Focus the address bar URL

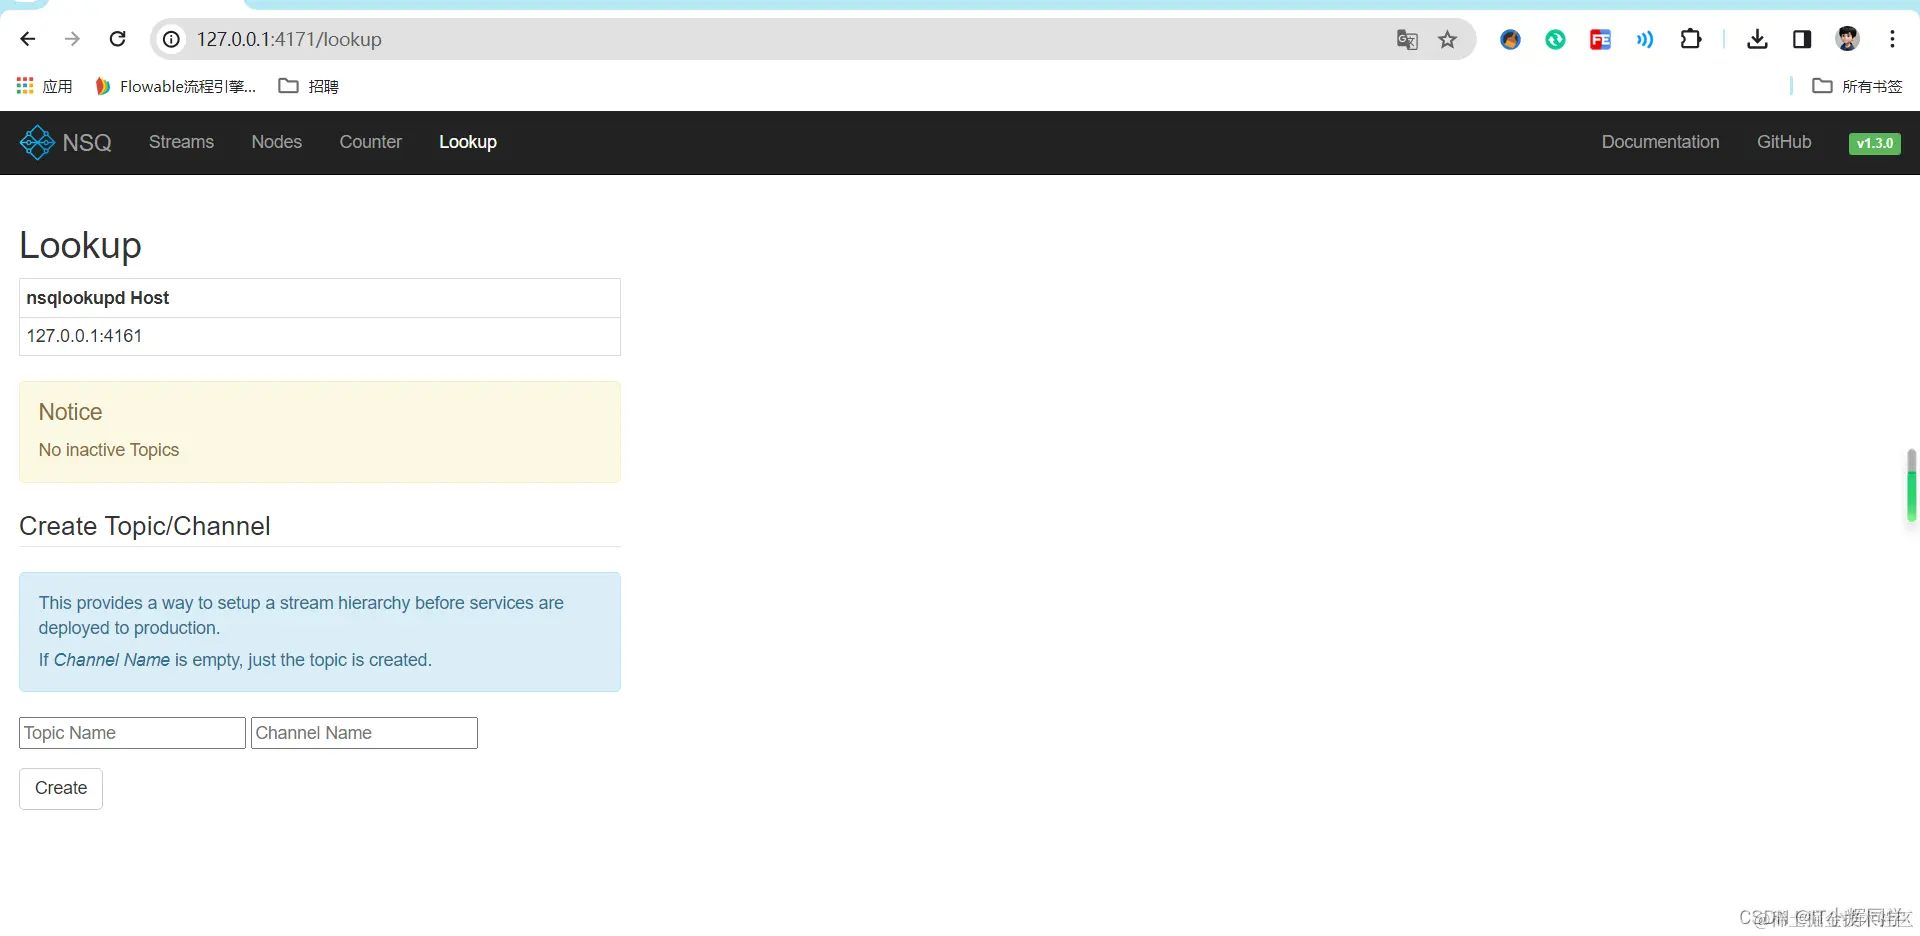(289, 39)
